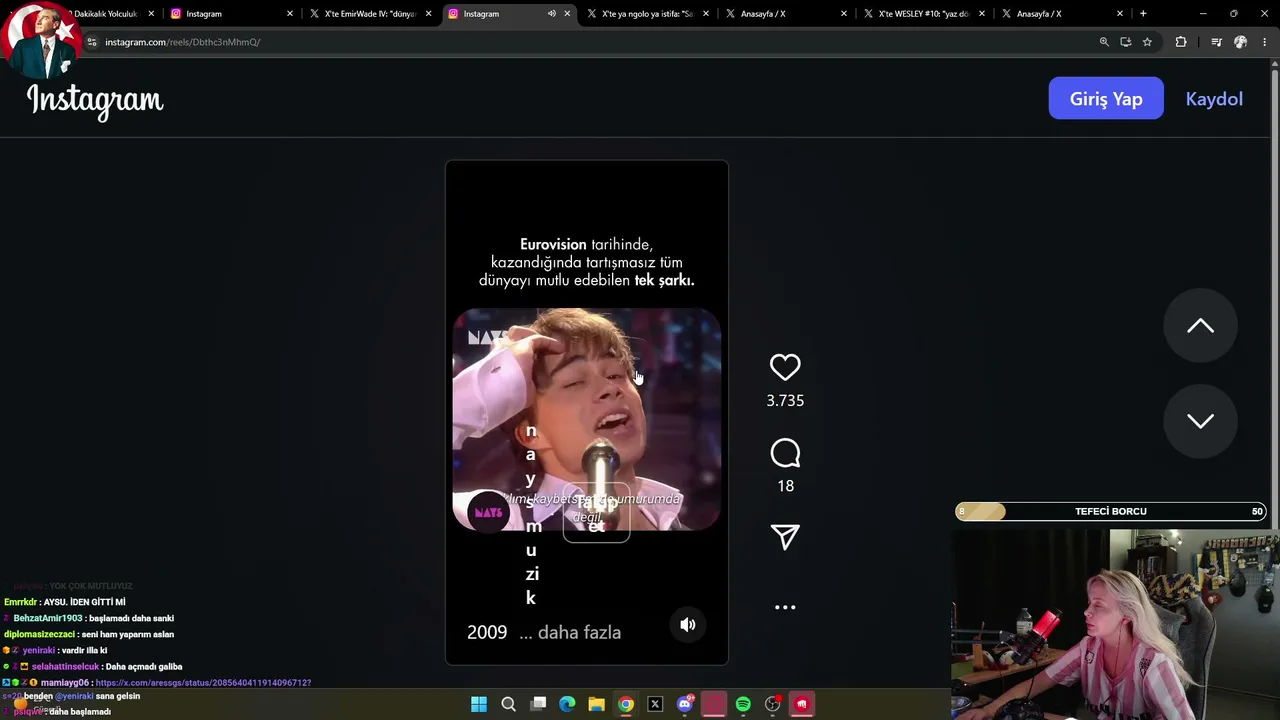Share the reel with the paper plane icon
Image resolution: width=1280 pixels, height=720 pixels.
coord(785,537)
